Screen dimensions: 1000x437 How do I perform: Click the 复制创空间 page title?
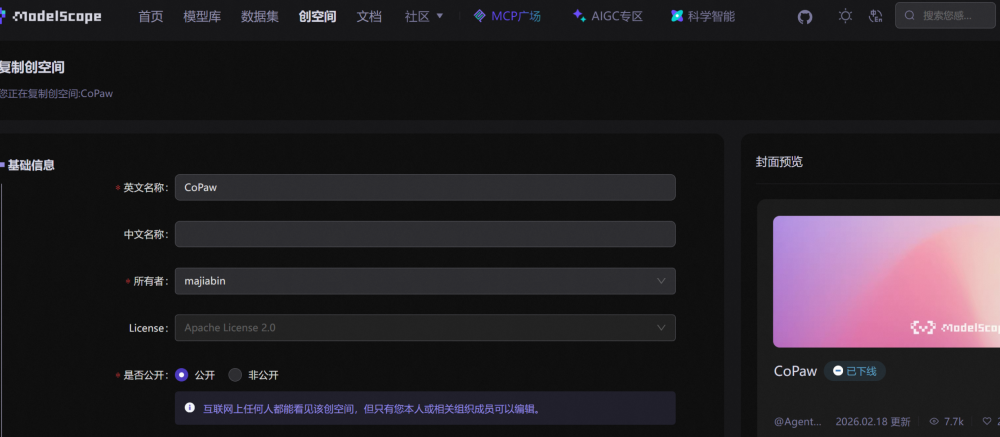pyautogui.click(x=32, y=67)
